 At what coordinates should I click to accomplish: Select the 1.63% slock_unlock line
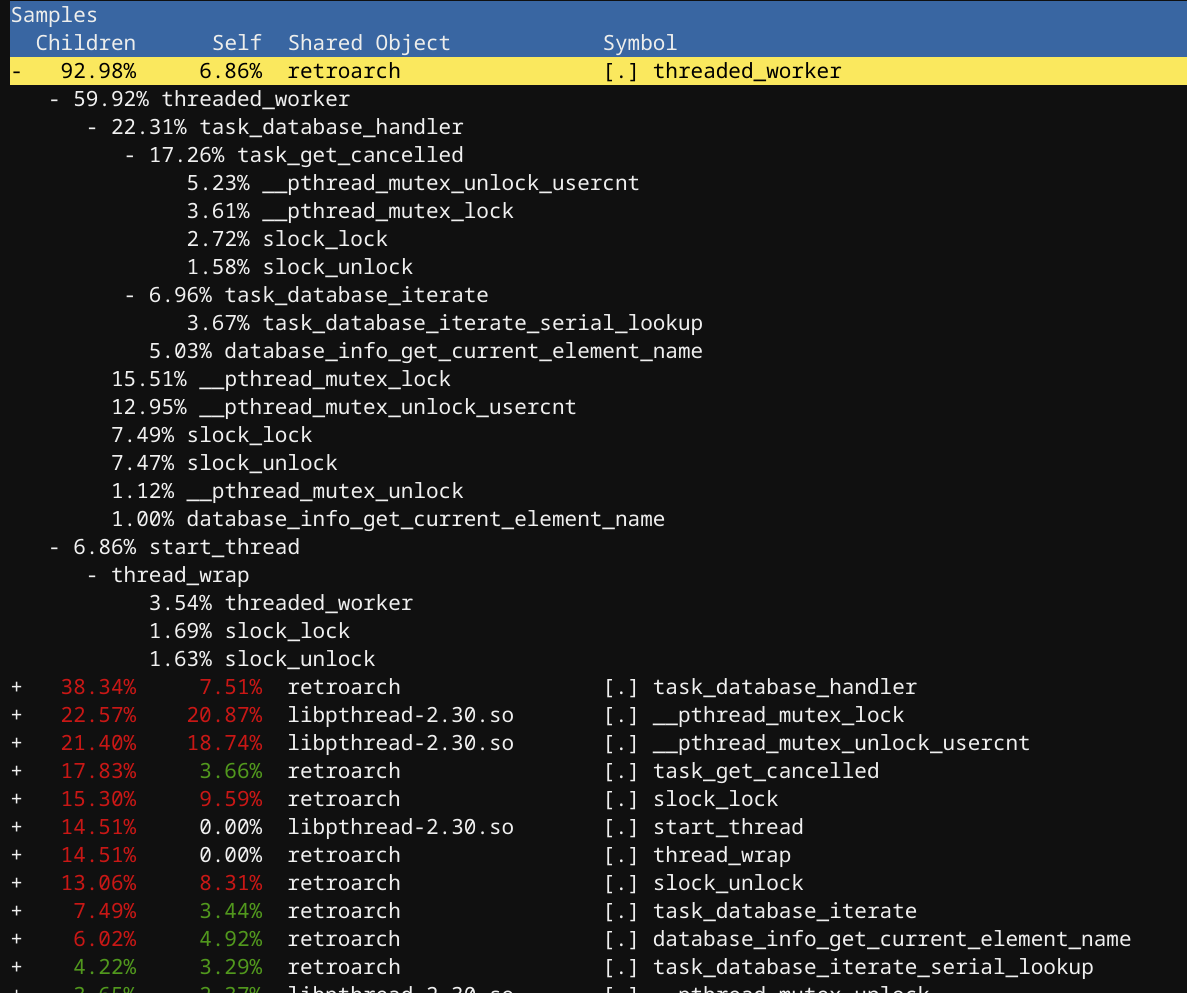pyautogui.click(x=262, y=659)
